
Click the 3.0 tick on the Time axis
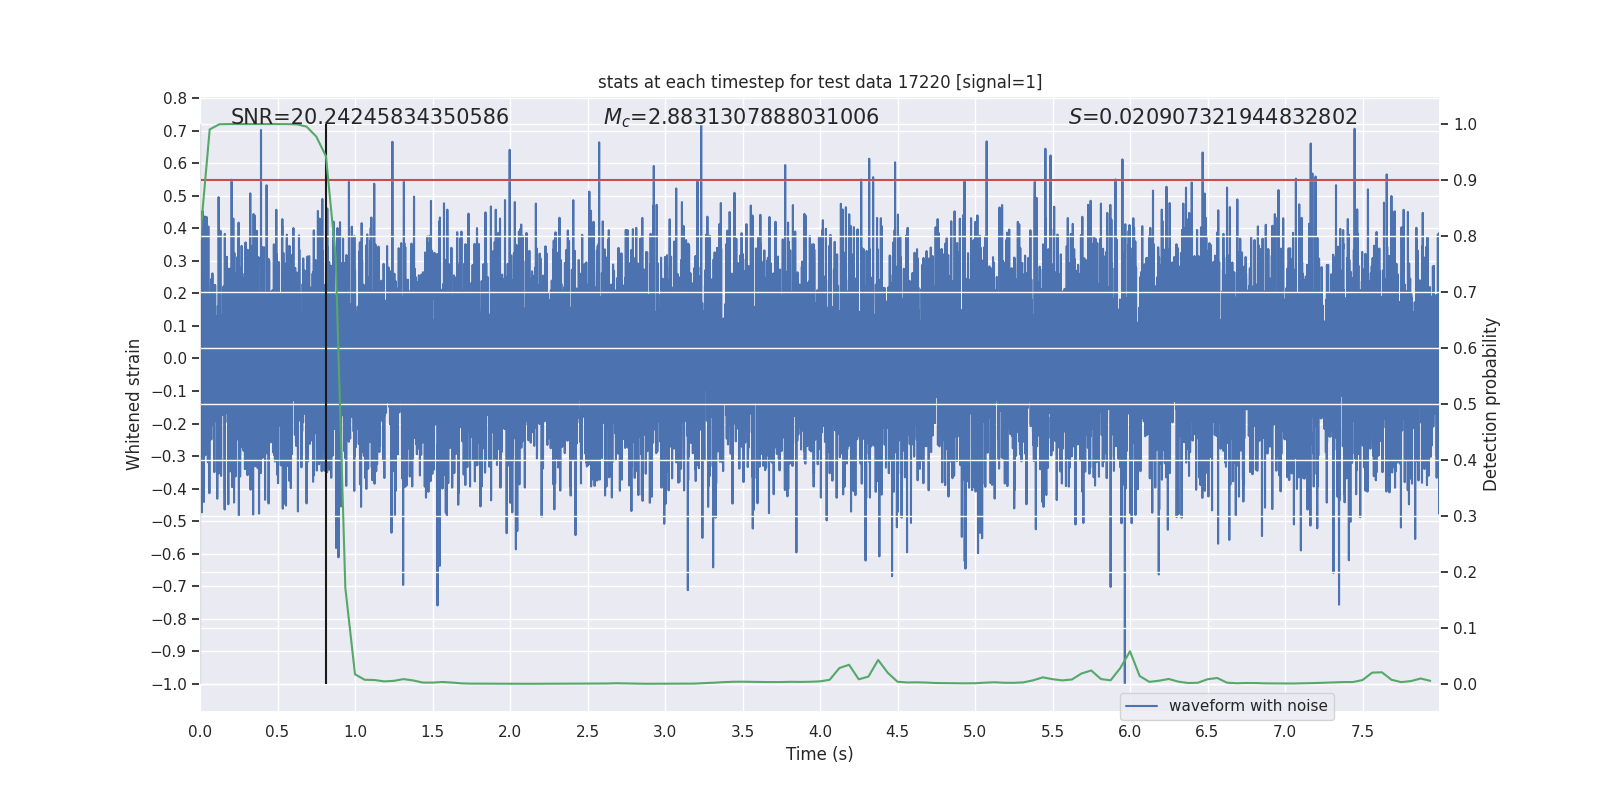(665, 731)
